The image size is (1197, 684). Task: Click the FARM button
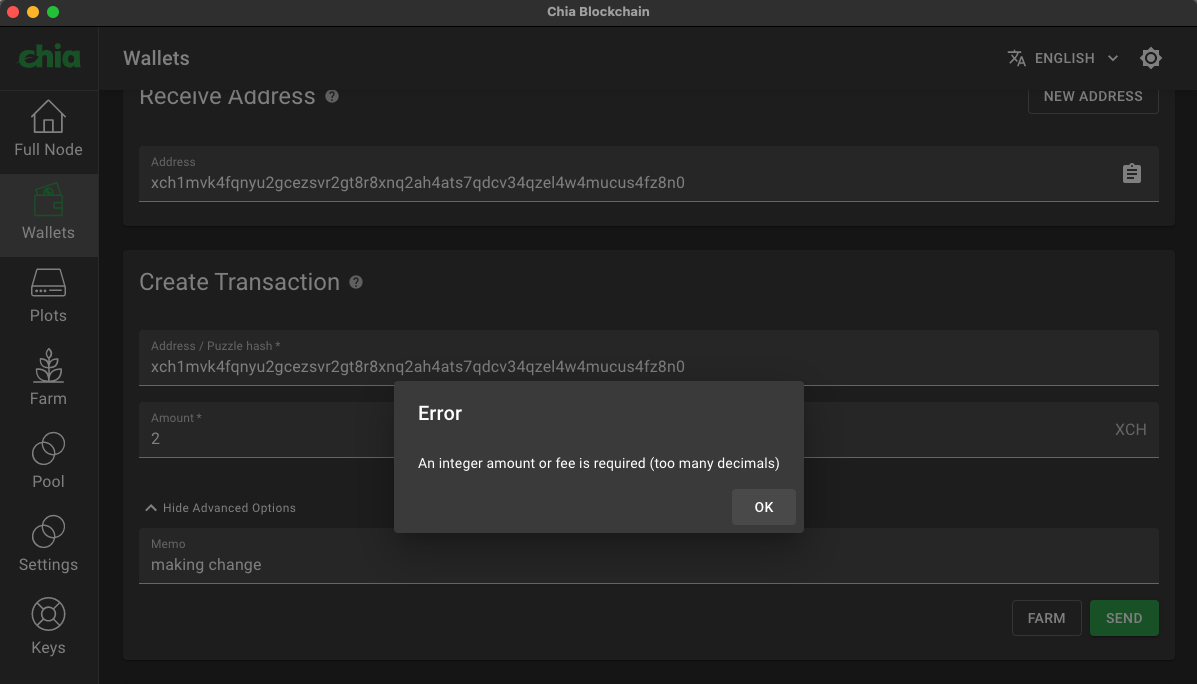(1046, 618)
